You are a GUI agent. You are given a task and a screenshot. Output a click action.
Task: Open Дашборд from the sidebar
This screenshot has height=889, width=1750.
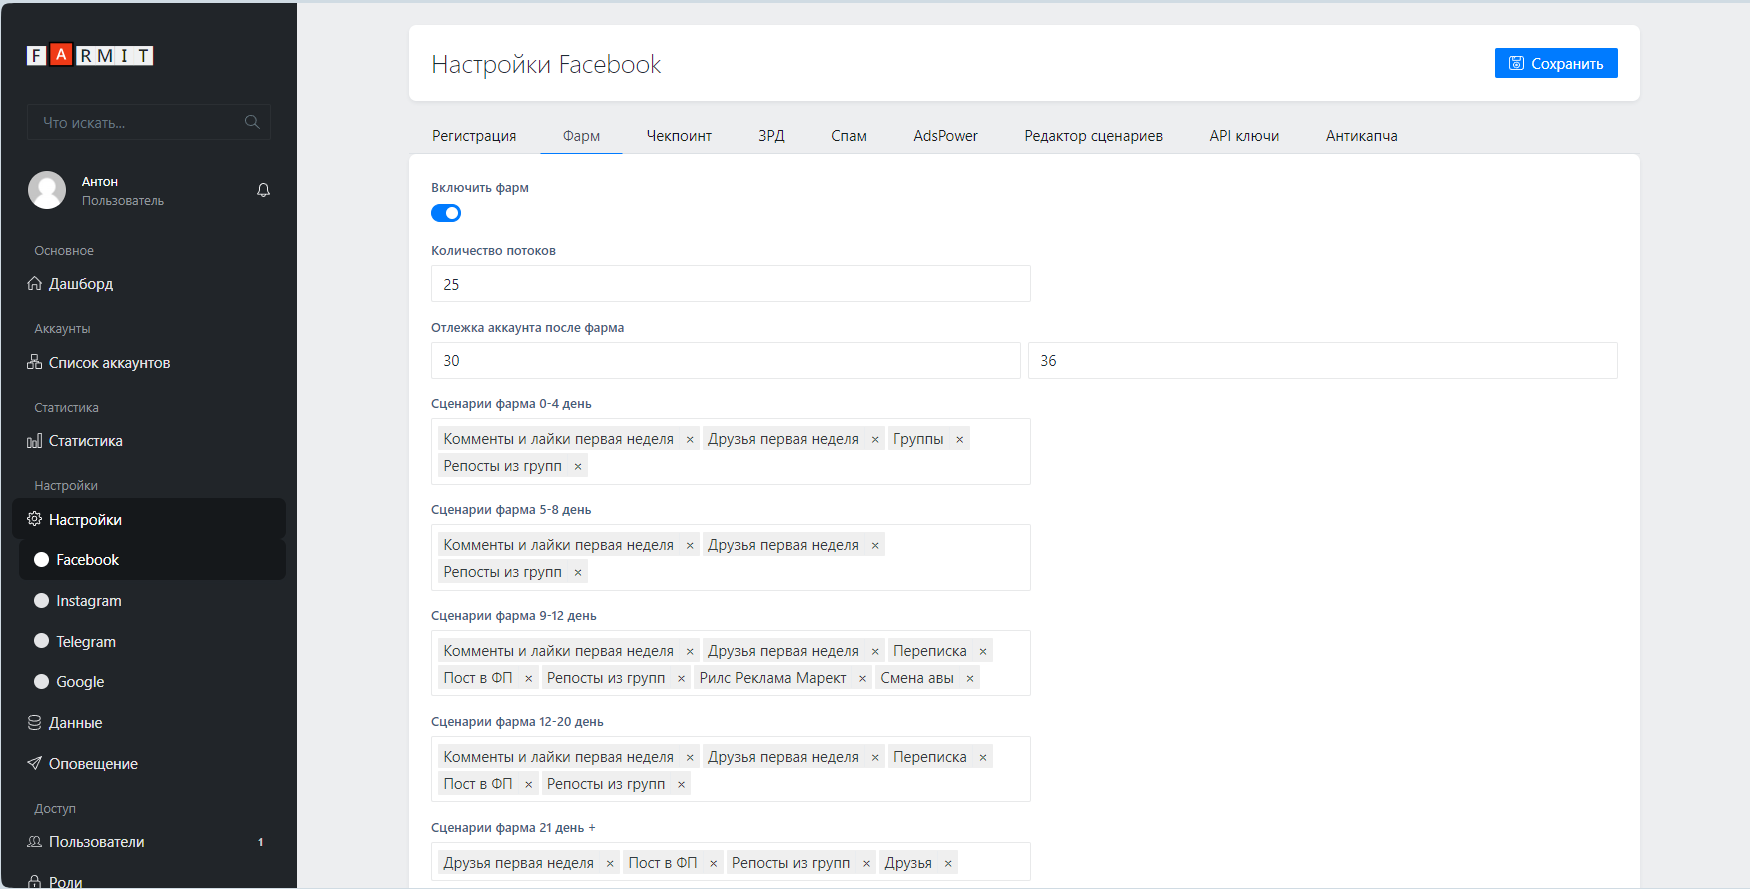click(80, 284)
